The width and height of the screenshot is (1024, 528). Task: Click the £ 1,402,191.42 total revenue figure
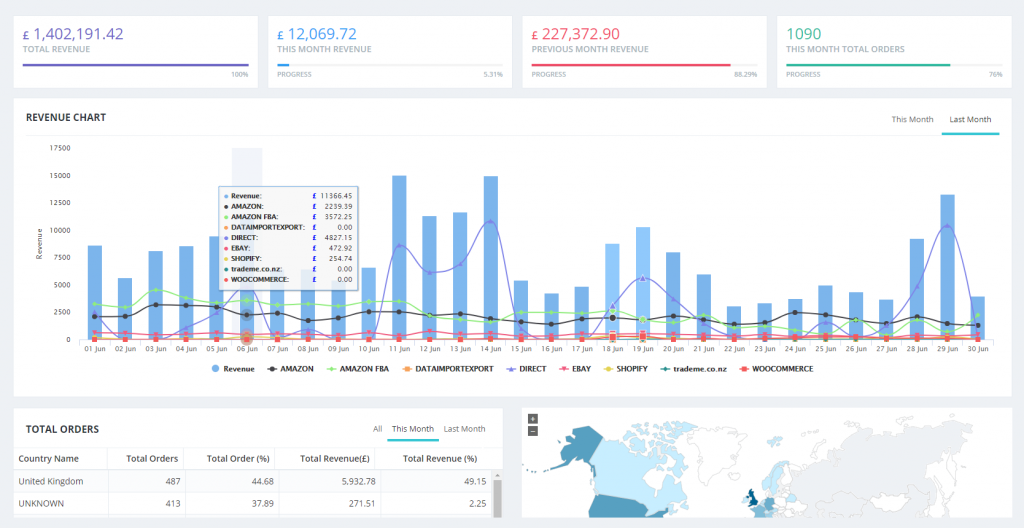click(x=73, y=34)
